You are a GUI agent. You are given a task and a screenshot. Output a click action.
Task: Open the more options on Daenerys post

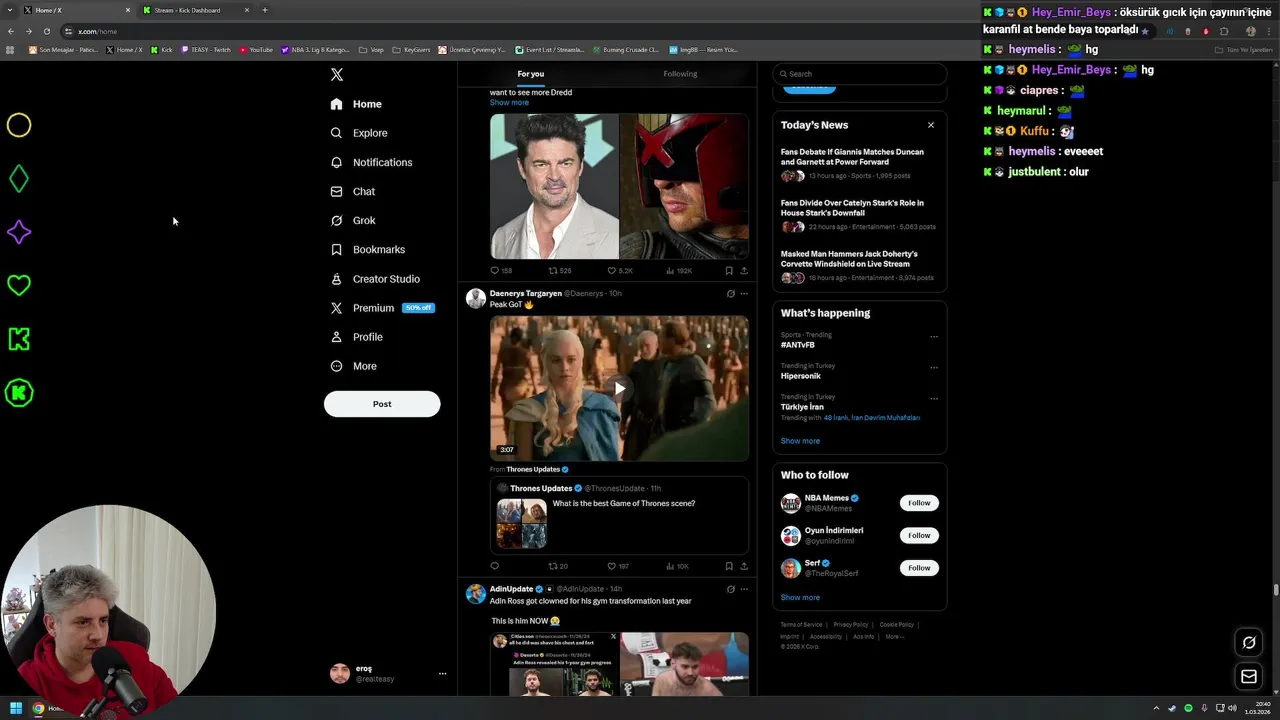(743, 294)
